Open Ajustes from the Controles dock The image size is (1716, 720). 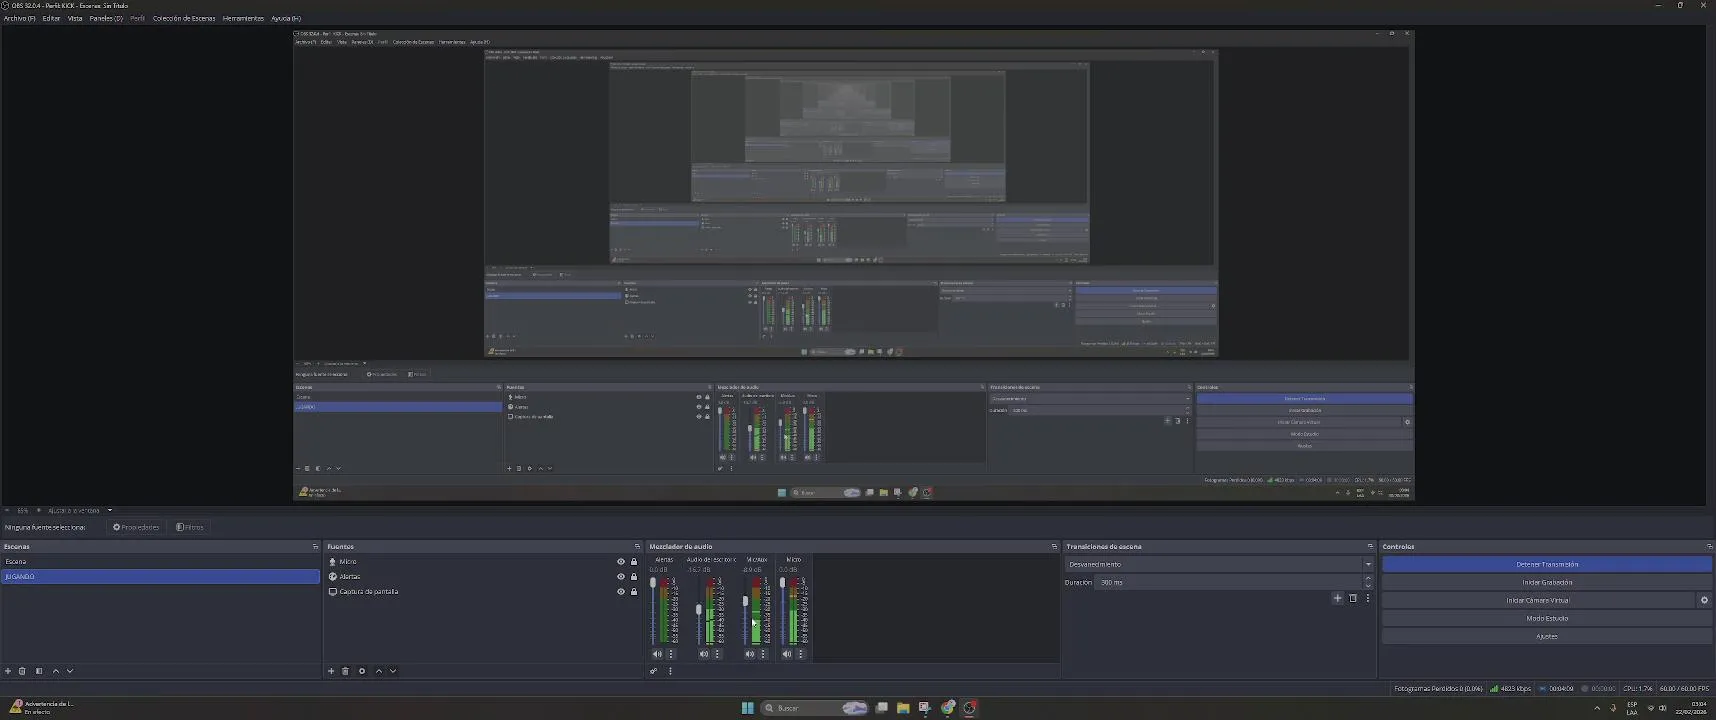pyautogui.click(x=1547, y=636)
